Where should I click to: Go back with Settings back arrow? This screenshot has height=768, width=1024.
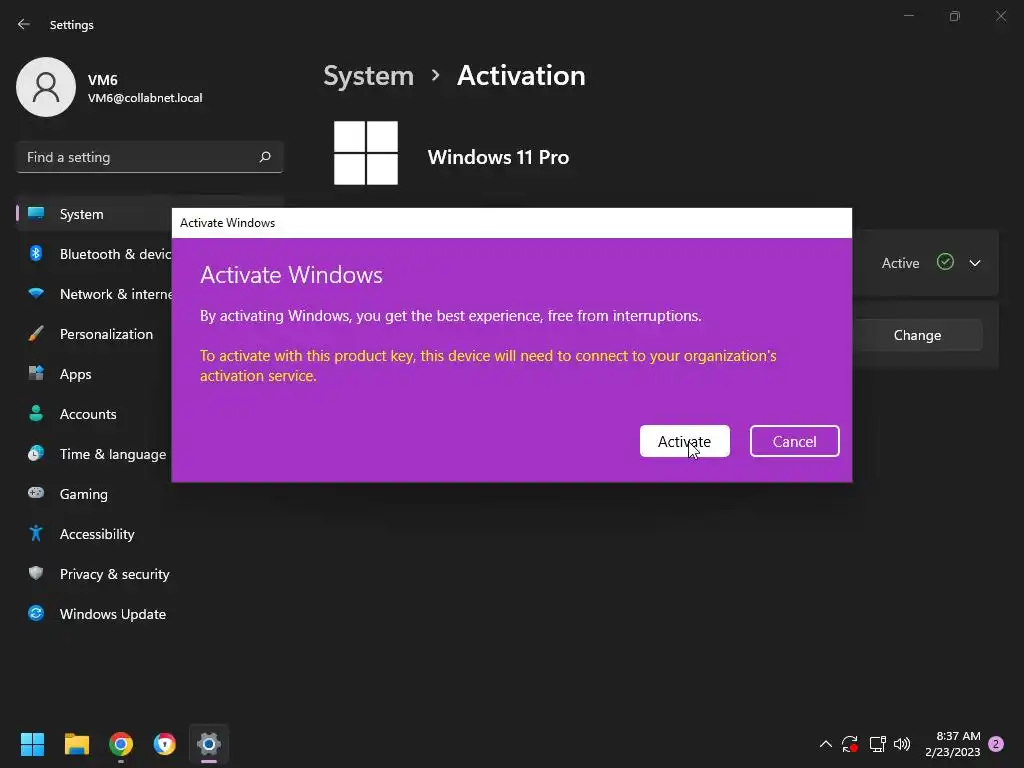pos(24,24)
